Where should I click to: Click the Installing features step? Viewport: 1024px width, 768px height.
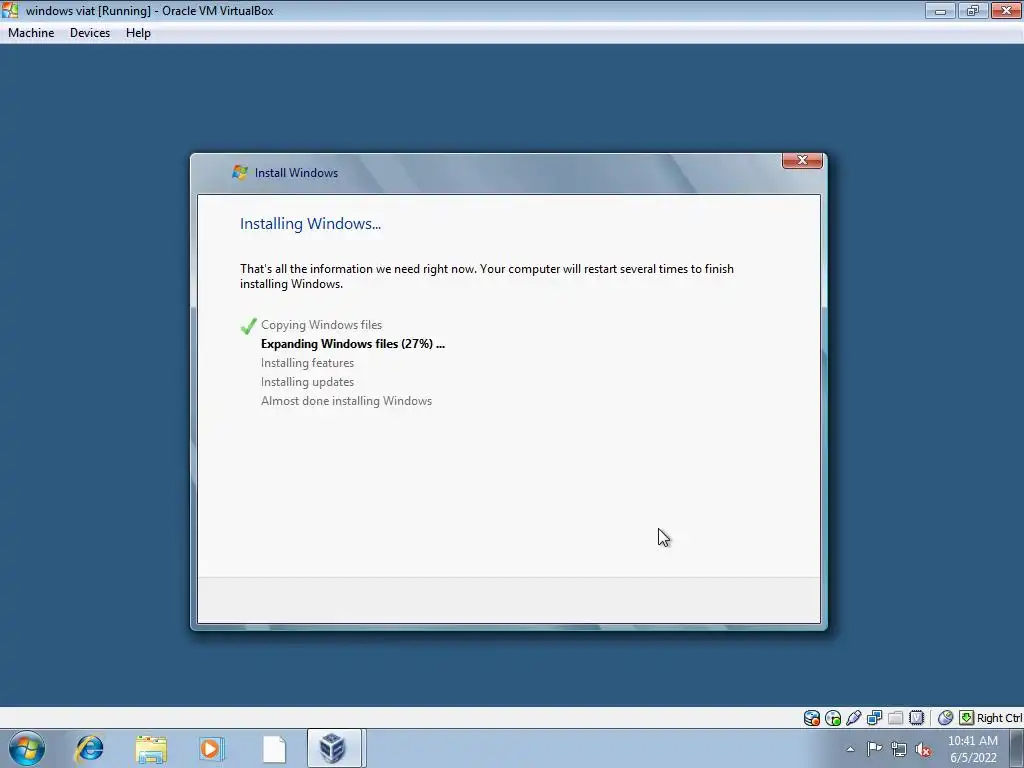[307, 362]
